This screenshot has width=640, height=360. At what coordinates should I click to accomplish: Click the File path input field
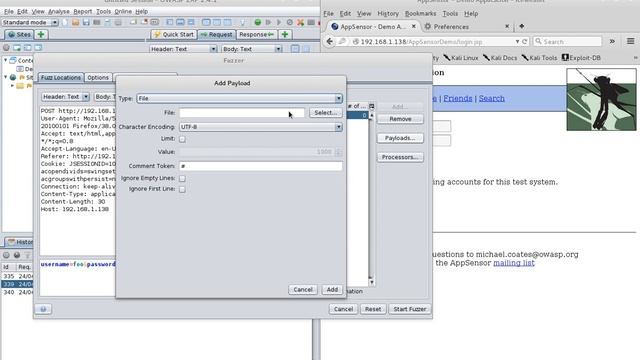coord(242,113)
